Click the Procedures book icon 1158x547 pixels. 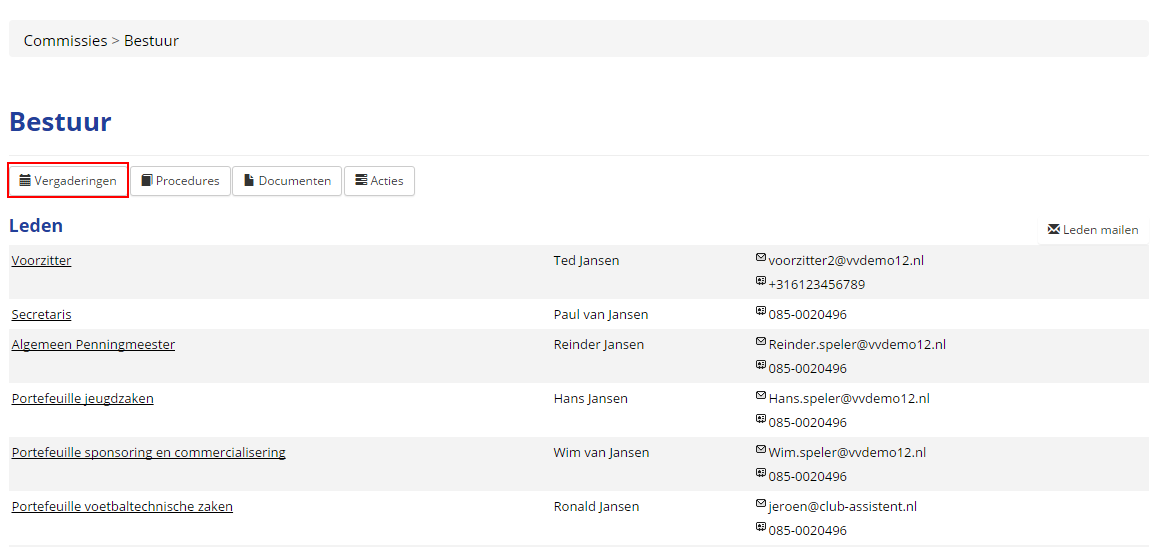147,181
